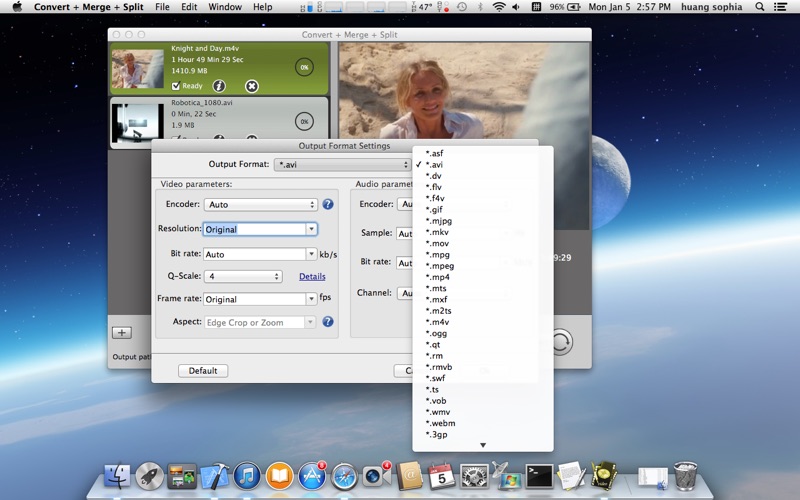800x500 pixels.
Task: Open the video Encoder dropdown set to Auto
Action: click(x=261, y=204)
